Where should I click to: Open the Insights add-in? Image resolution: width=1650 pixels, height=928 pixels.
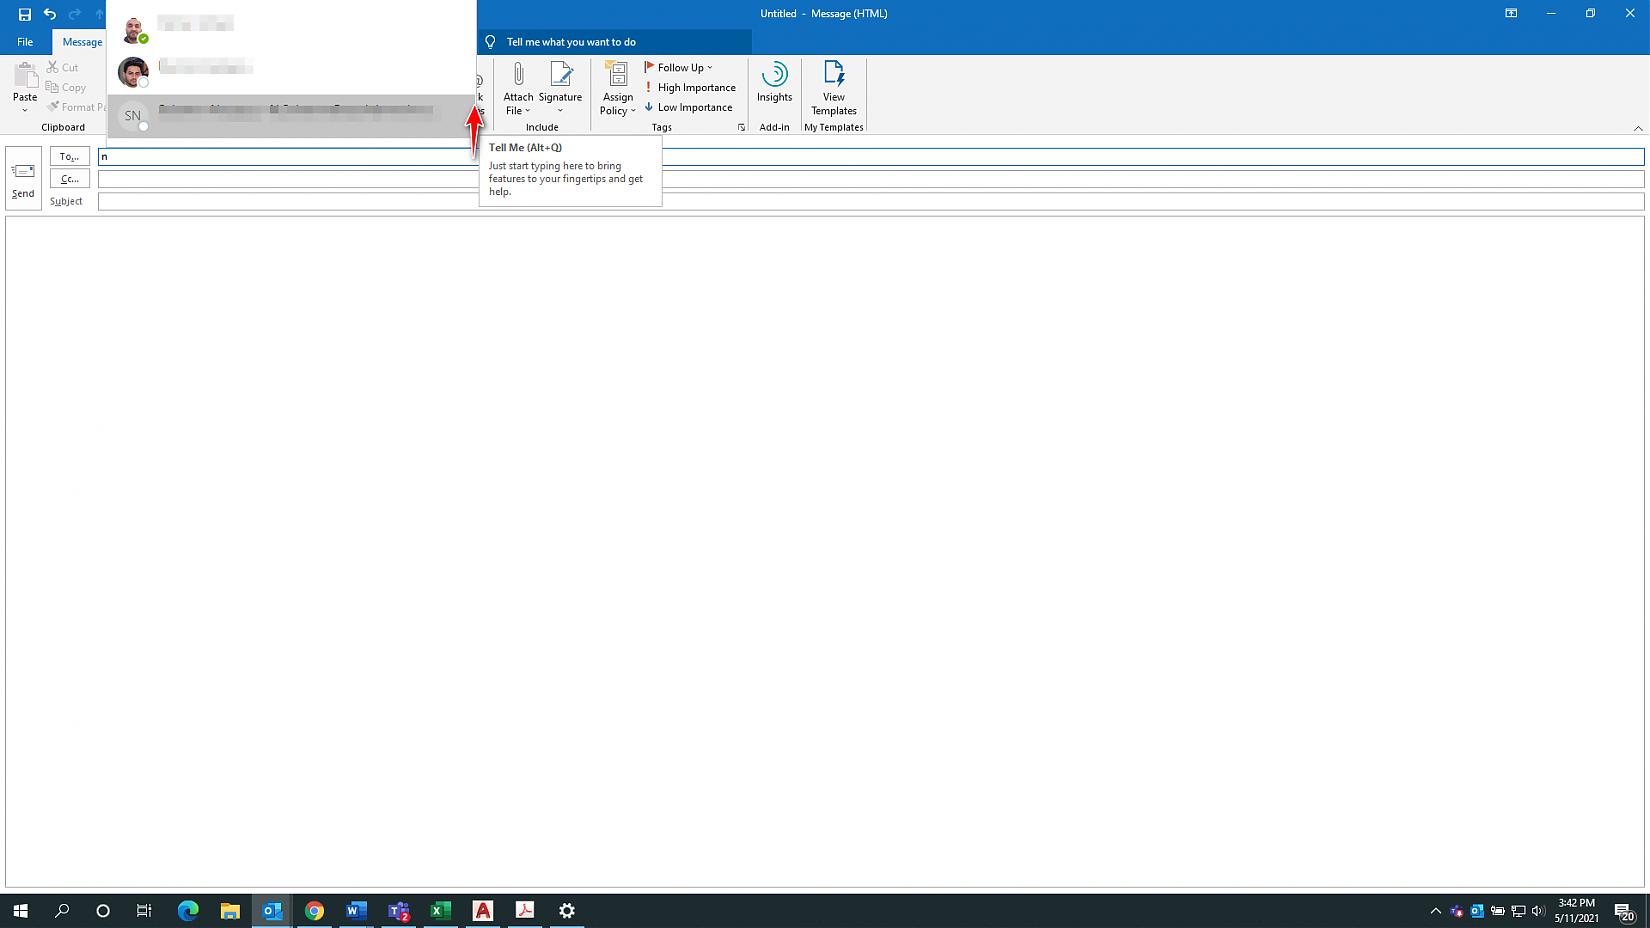pyautogui.click(x=774, y=82)
